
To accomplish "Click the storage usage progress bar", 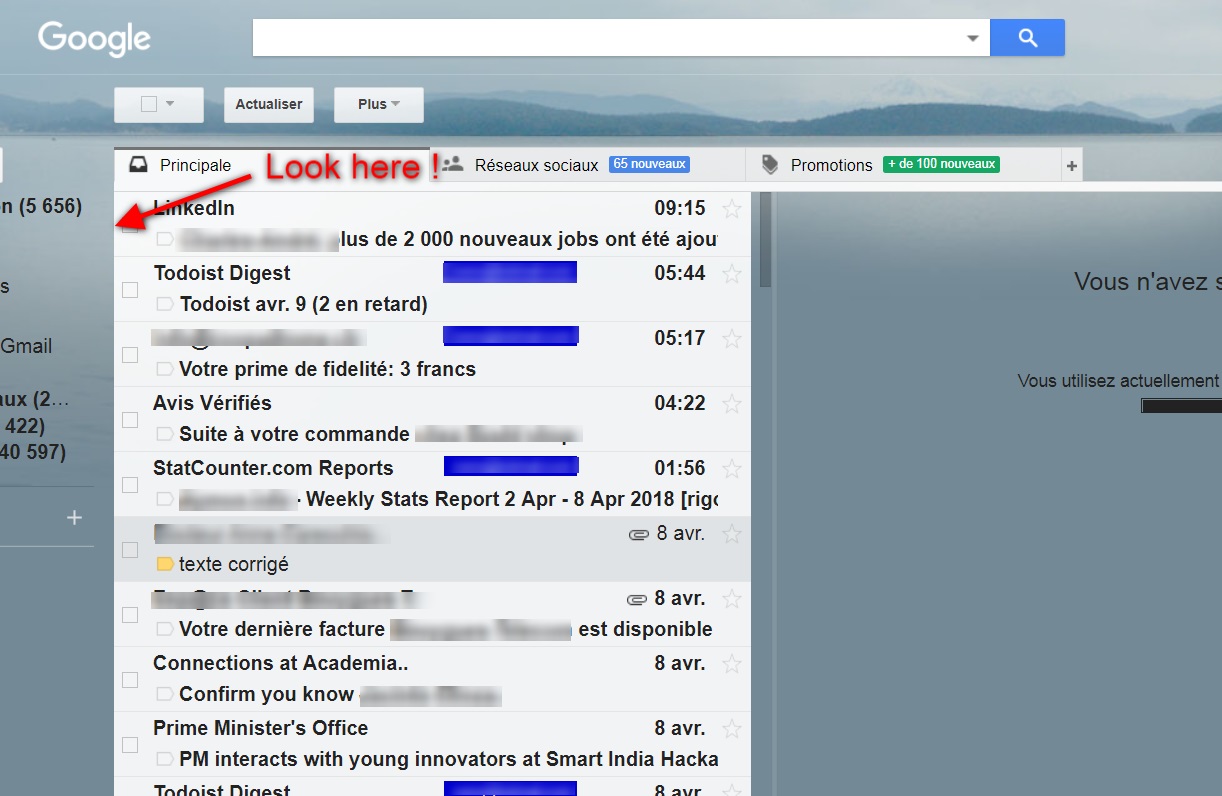I will click(x=1181, y=405).
